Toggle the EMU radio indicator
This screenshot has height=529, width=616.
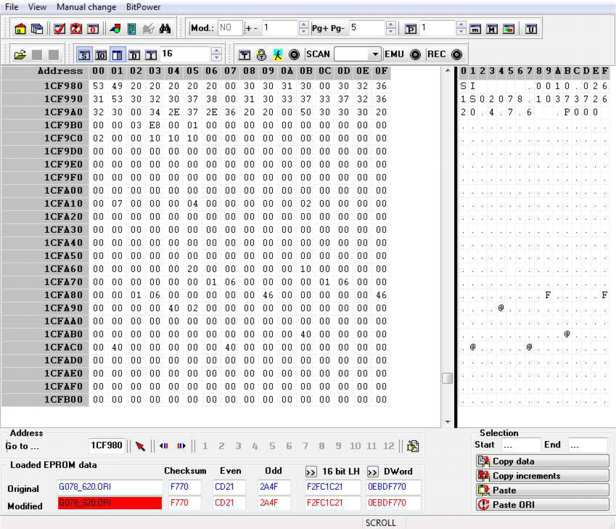click(414, 54)
